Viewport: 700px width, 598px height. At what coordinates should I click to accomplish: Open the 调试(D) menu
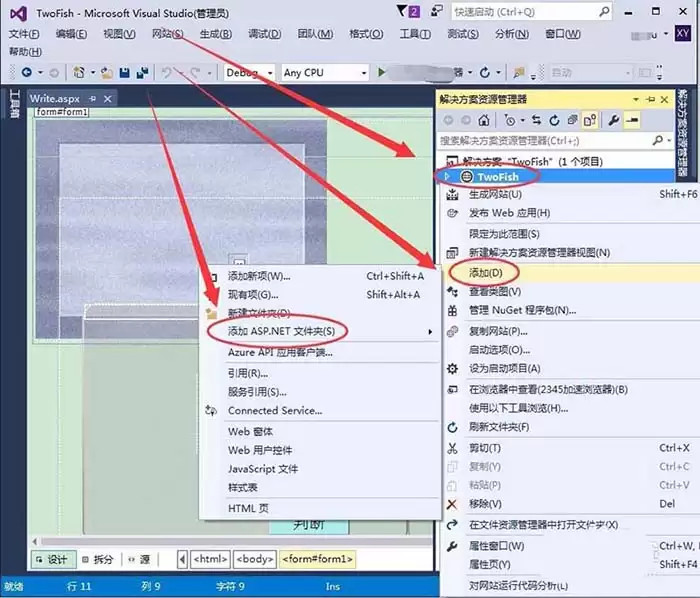click(x=264, y=33)
